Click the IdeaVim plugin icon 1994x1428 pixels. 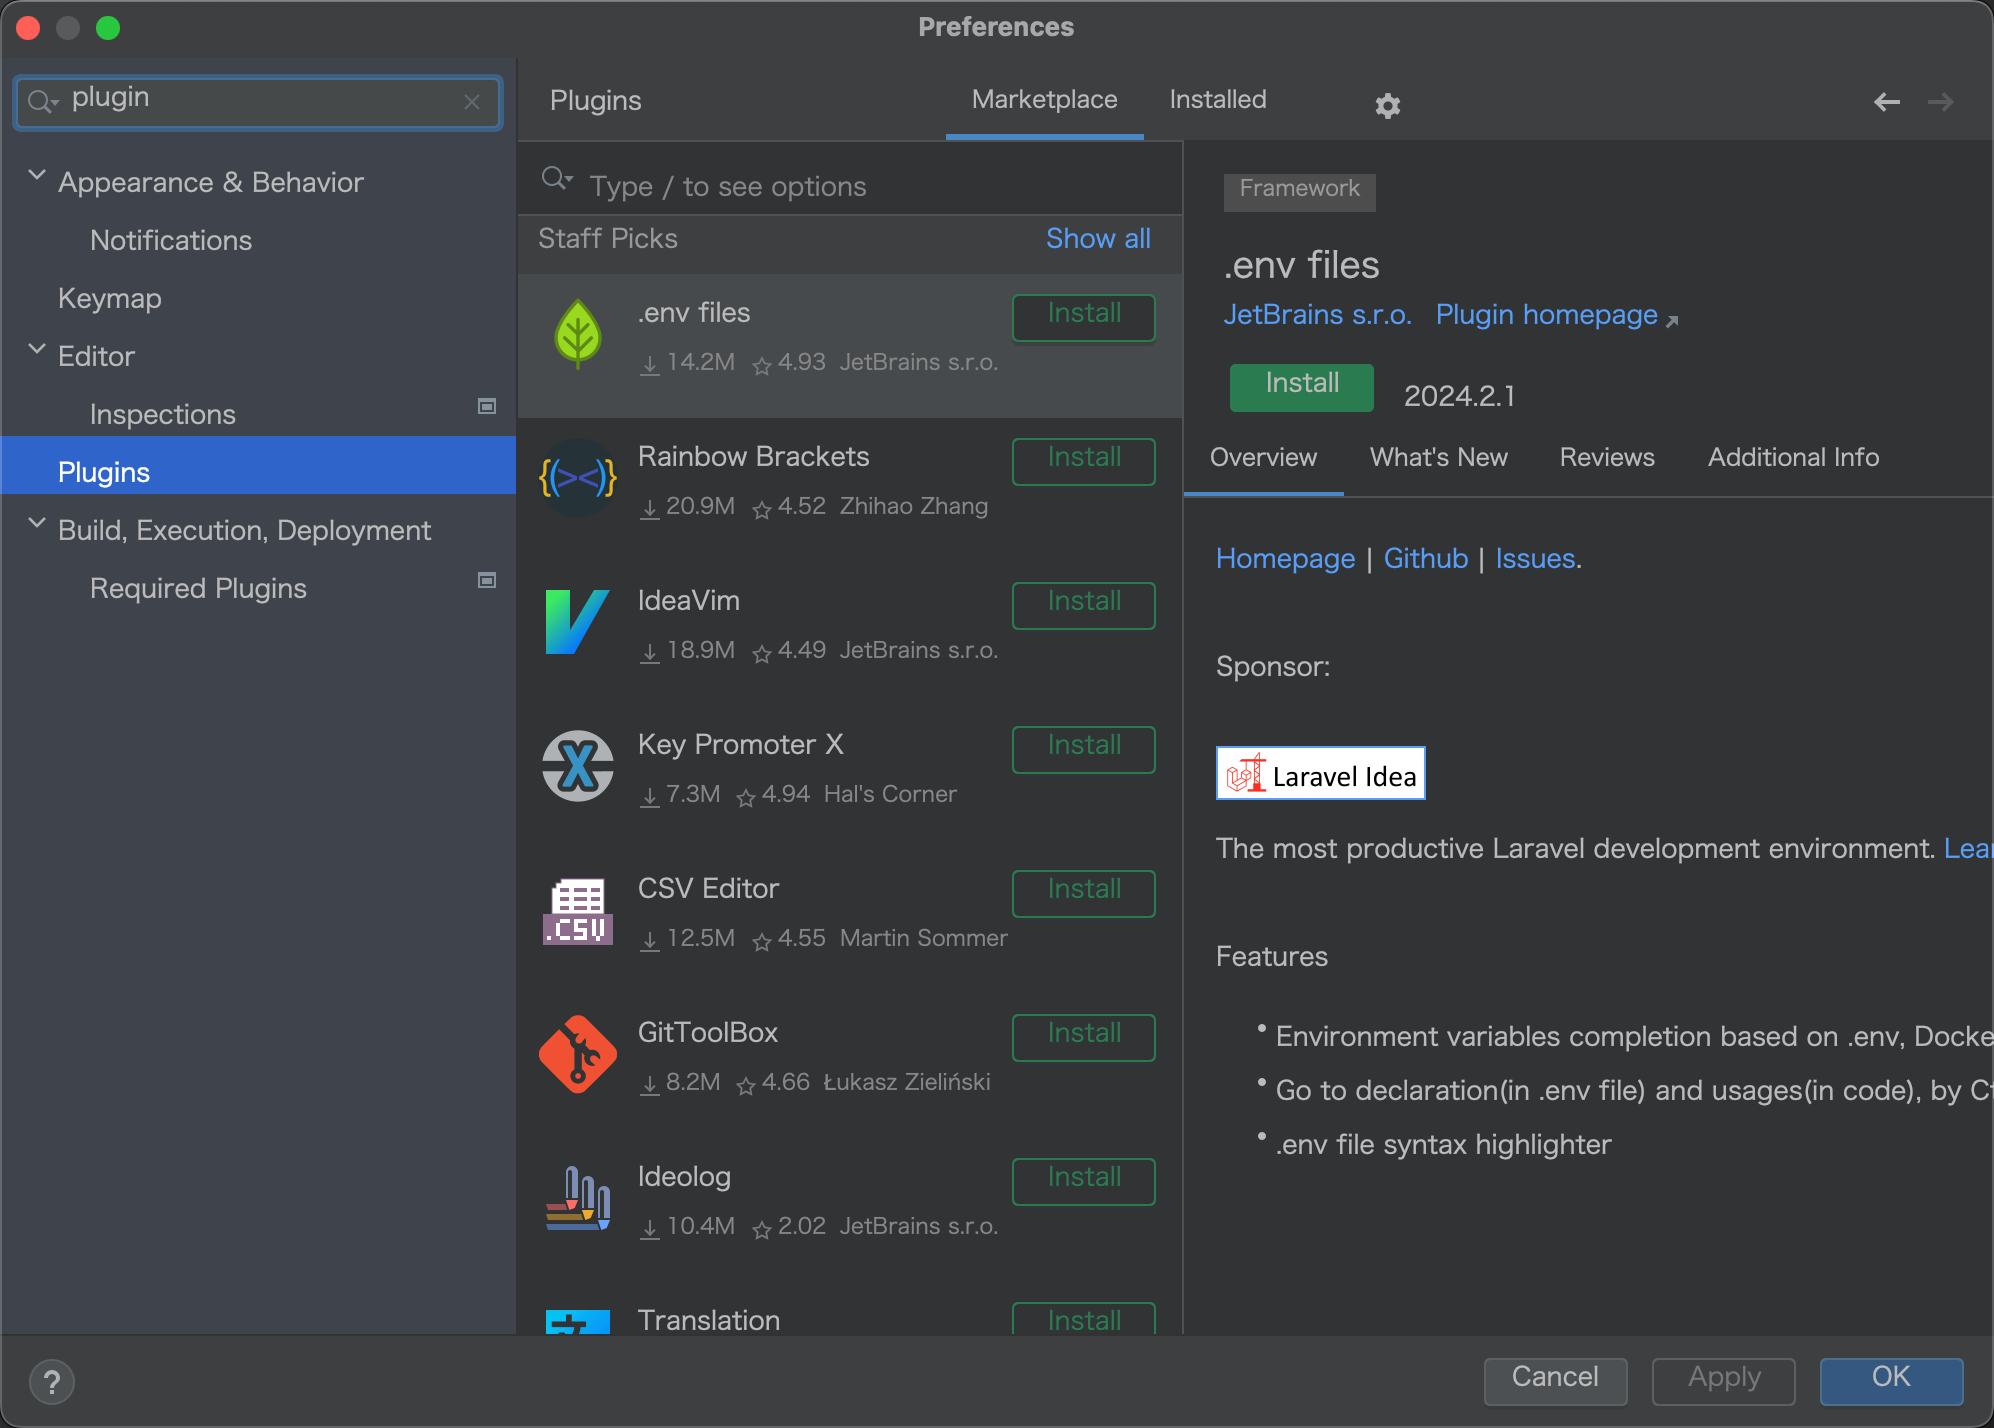tap(577, 622)
